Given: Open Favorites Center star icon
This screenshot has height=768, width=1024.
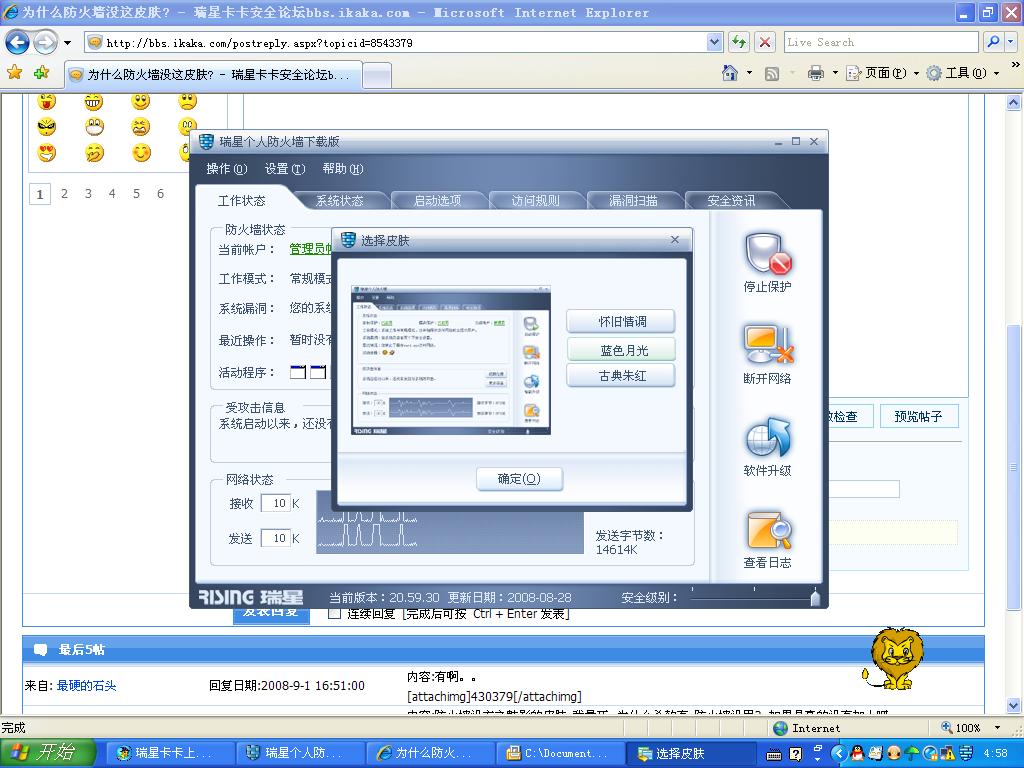Looking at the screenshot, I should click(x=14, y=72).
